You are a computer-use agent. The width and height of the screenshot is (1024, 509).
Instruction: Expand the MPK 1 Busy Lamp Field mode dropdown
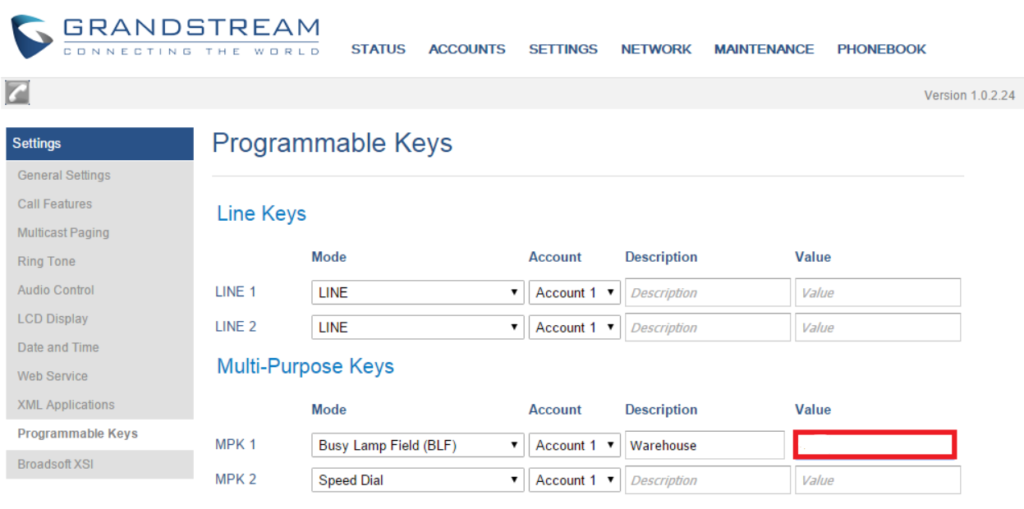tap(417, 446)
